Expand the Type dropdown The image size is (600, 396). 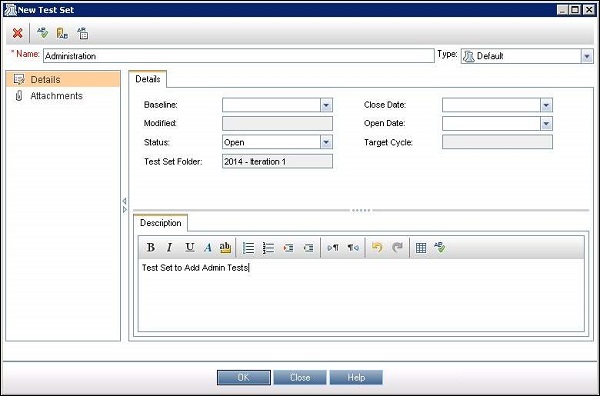point(587,56)
